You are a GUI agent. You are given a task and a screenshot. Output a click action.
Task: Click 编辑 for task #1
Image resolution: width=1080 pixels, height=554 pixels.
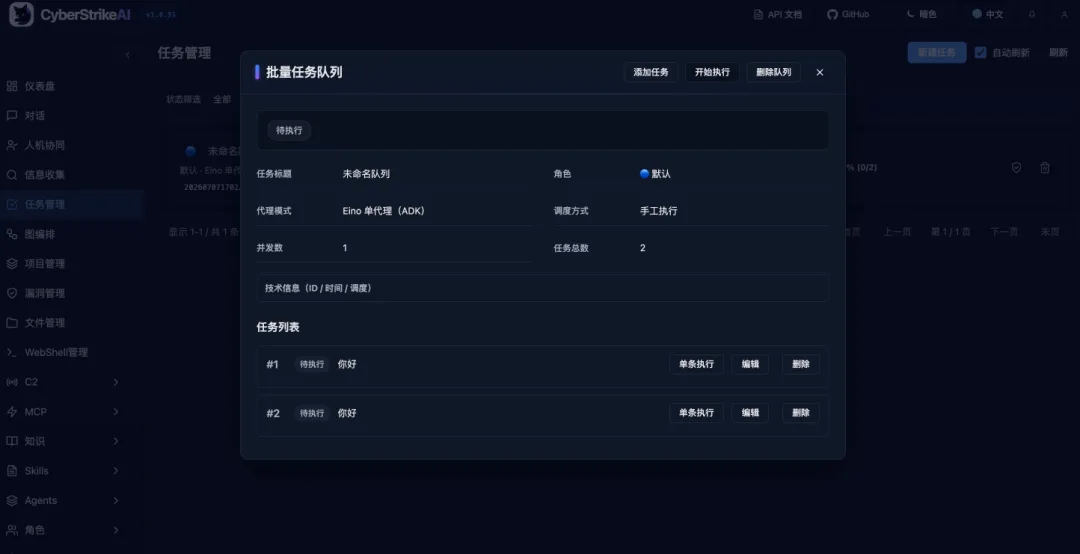[x=750, y=364]
